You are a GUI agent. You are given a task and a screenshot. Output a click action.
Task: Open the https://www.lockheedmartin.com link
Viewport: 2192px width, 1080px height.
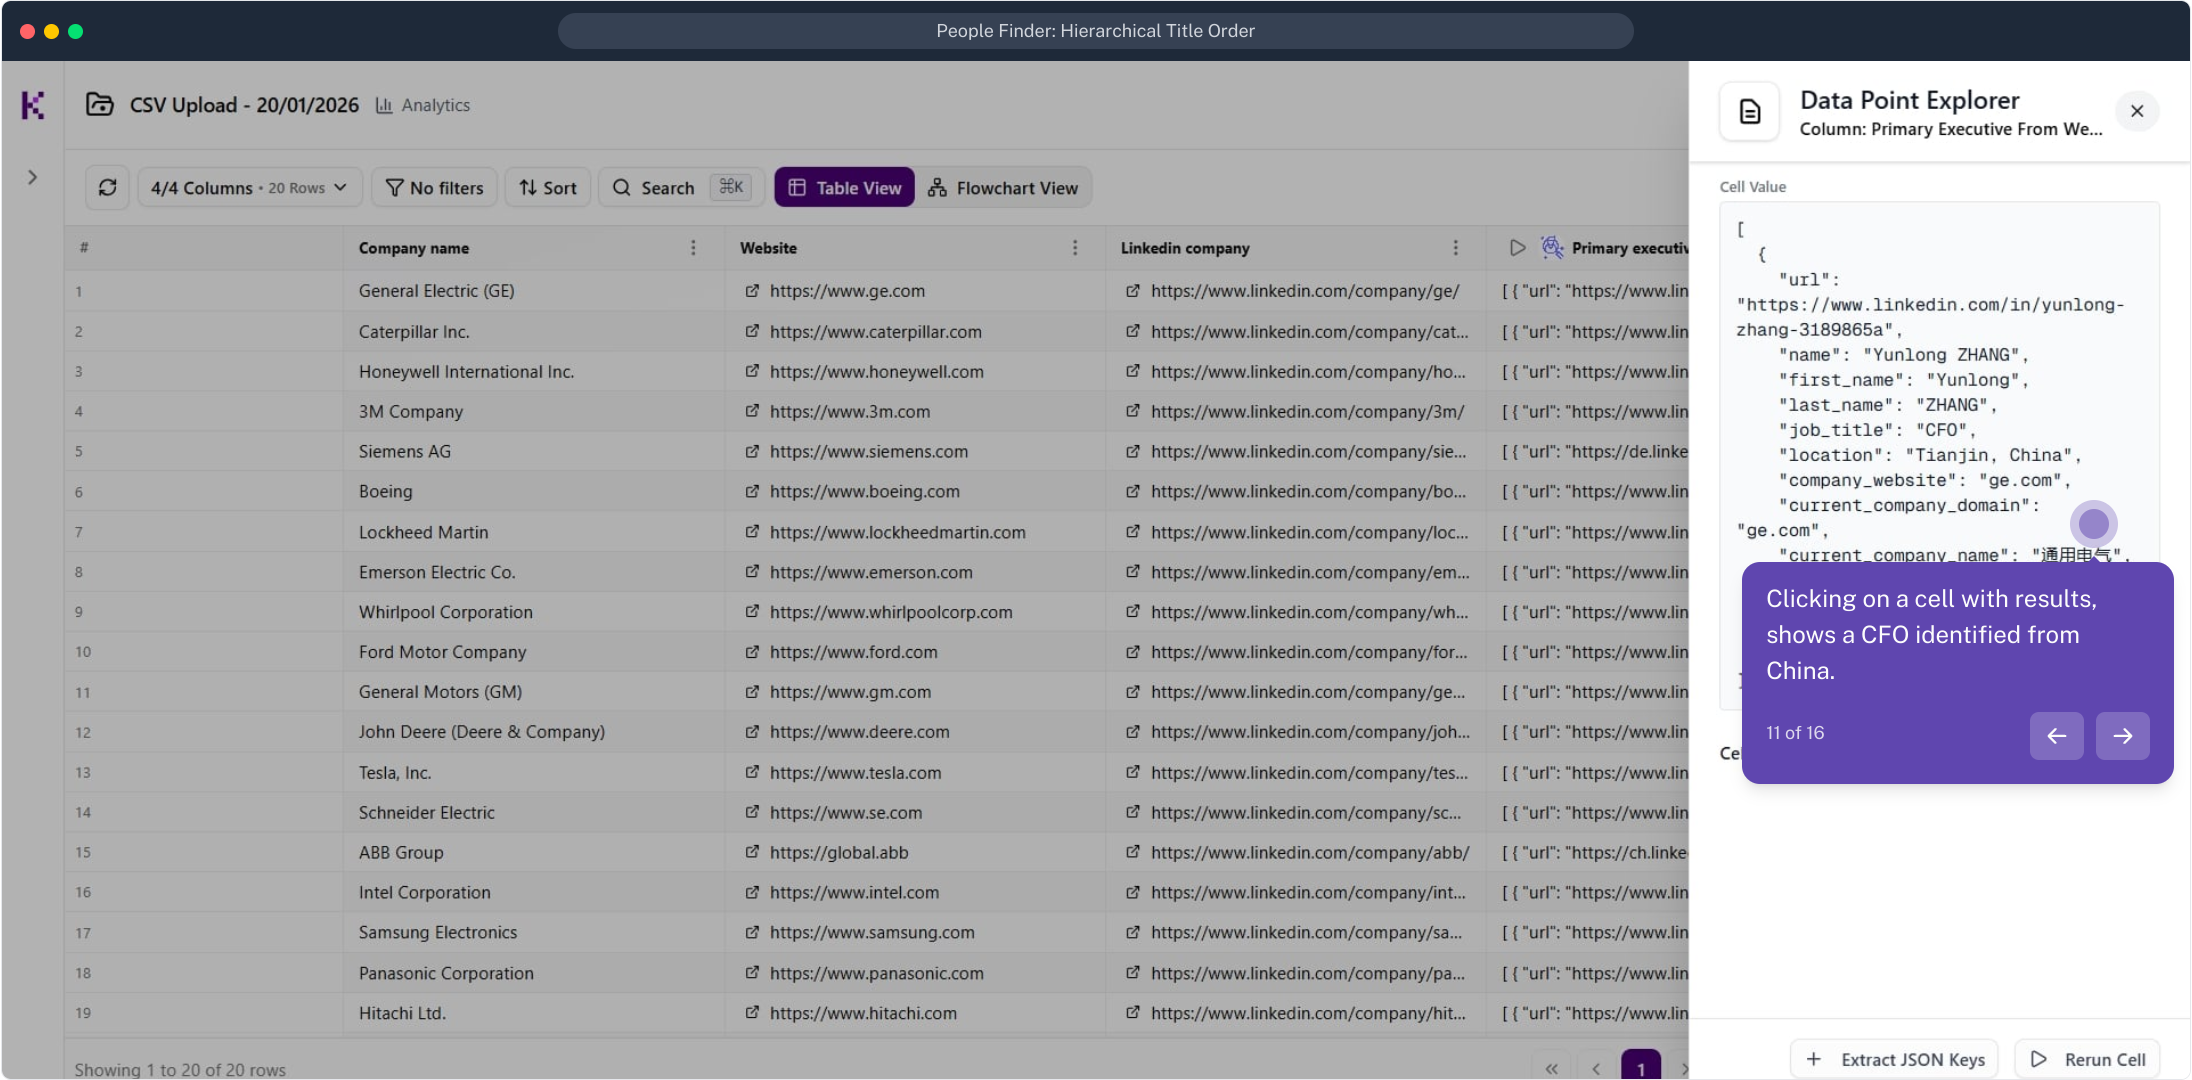pos(898,532)
